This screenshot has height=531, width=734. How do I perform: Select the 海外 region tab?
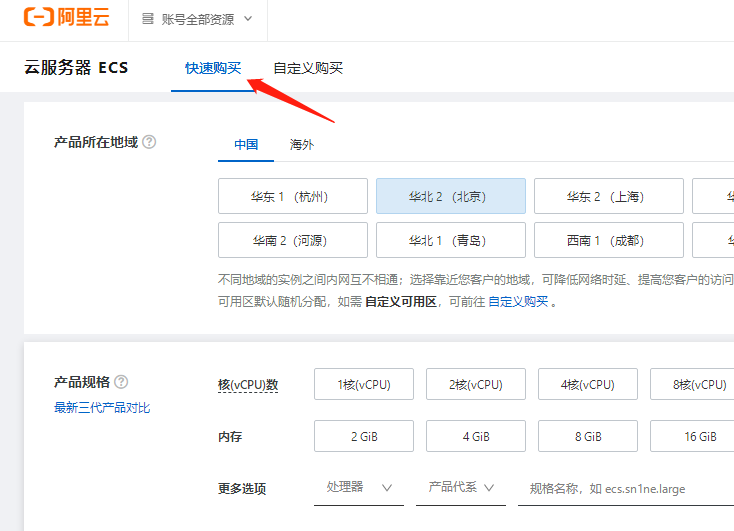pos(302,144)
